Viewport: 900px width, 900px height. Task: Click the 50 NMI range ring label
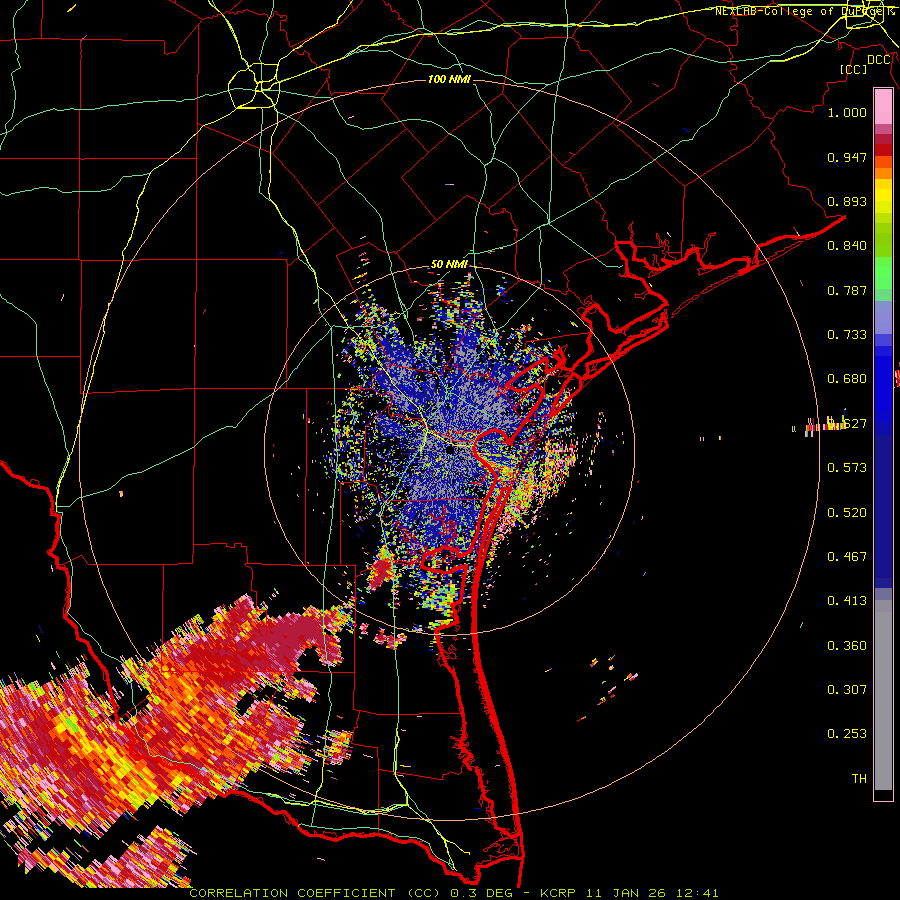[449, 265]
